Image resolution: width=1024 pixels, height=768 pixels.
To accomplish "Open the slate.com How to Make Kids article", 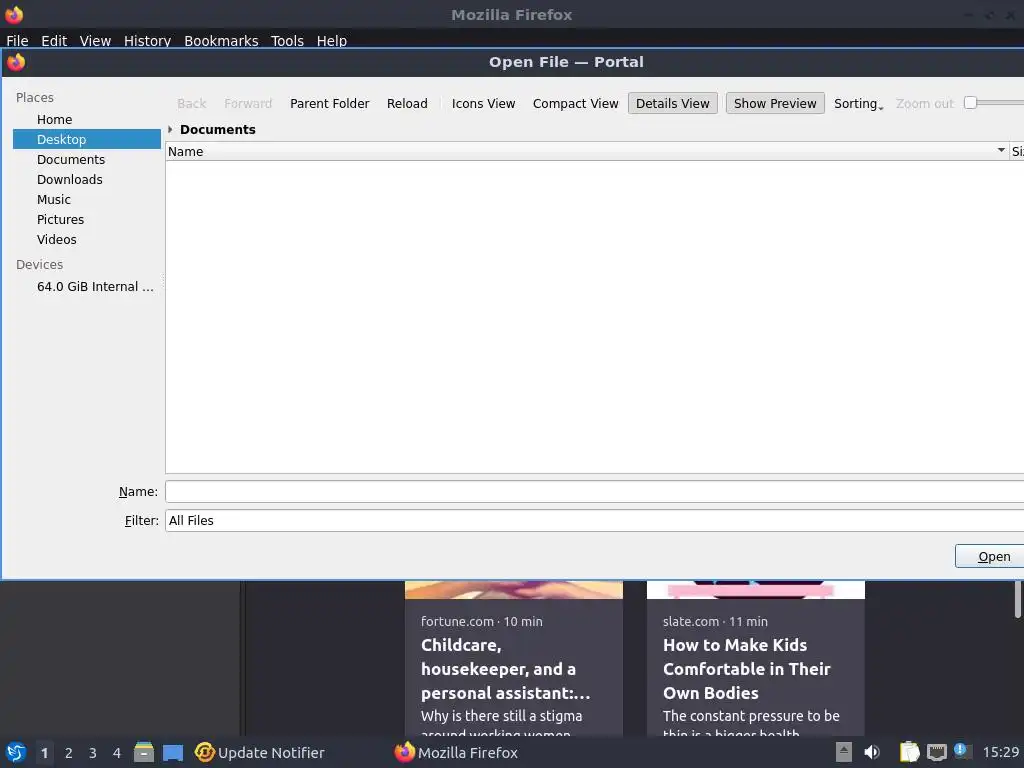I will coord(746,669).
